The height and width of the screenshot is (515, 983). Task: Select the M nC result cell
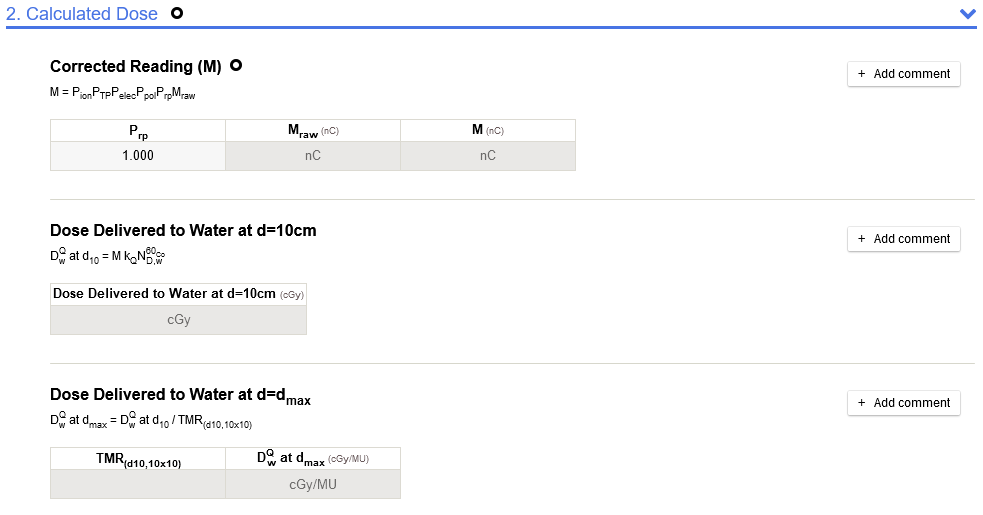(x=488, y=156)
